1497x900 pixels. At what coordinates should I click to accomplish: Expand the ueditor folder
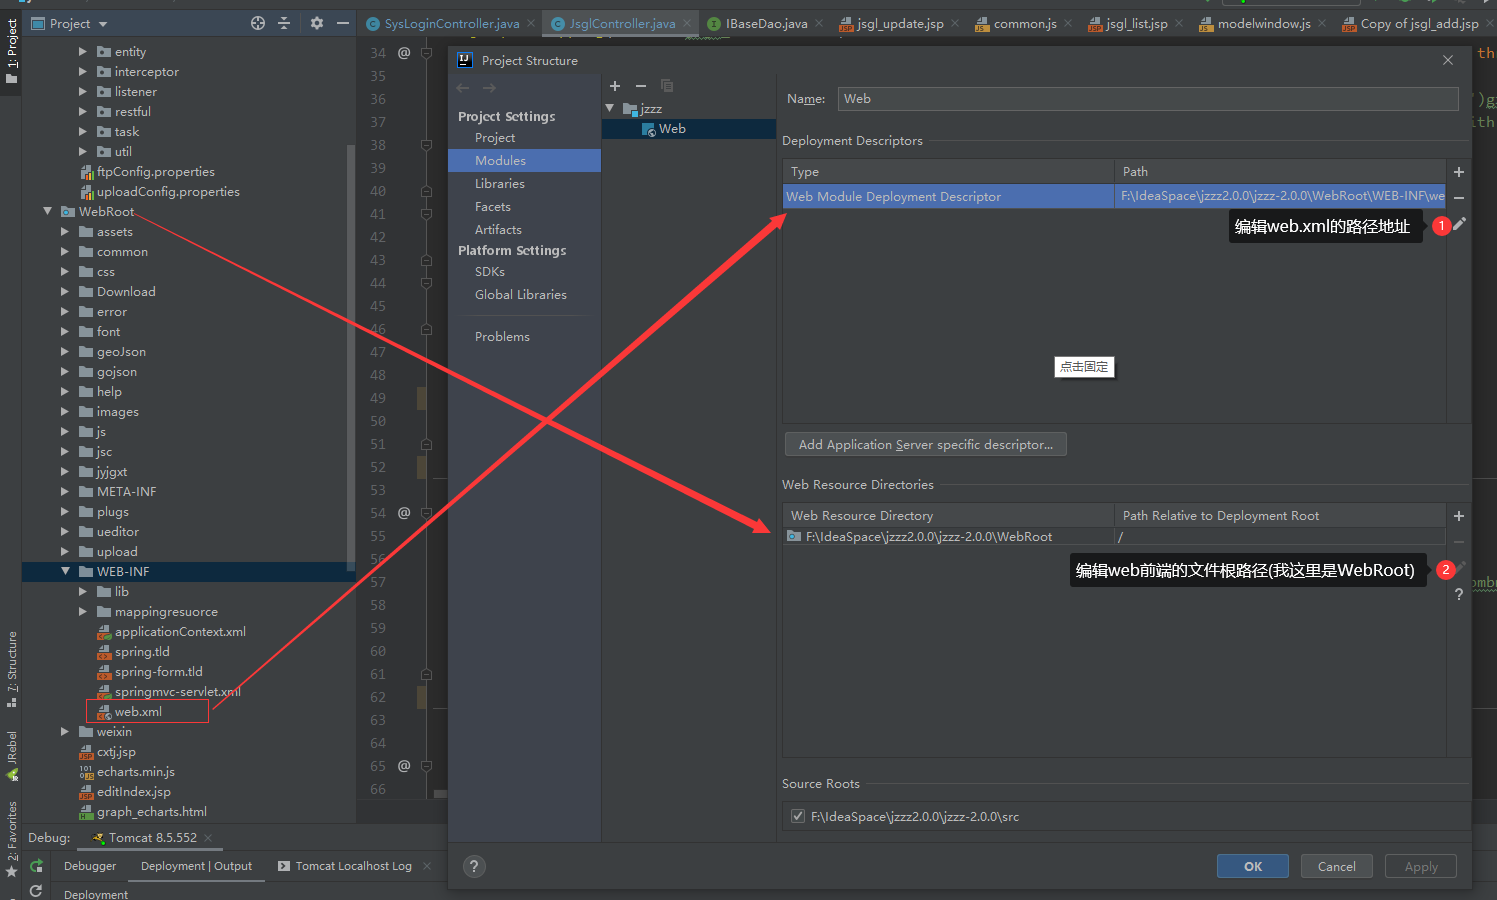(x=65, y=531)
